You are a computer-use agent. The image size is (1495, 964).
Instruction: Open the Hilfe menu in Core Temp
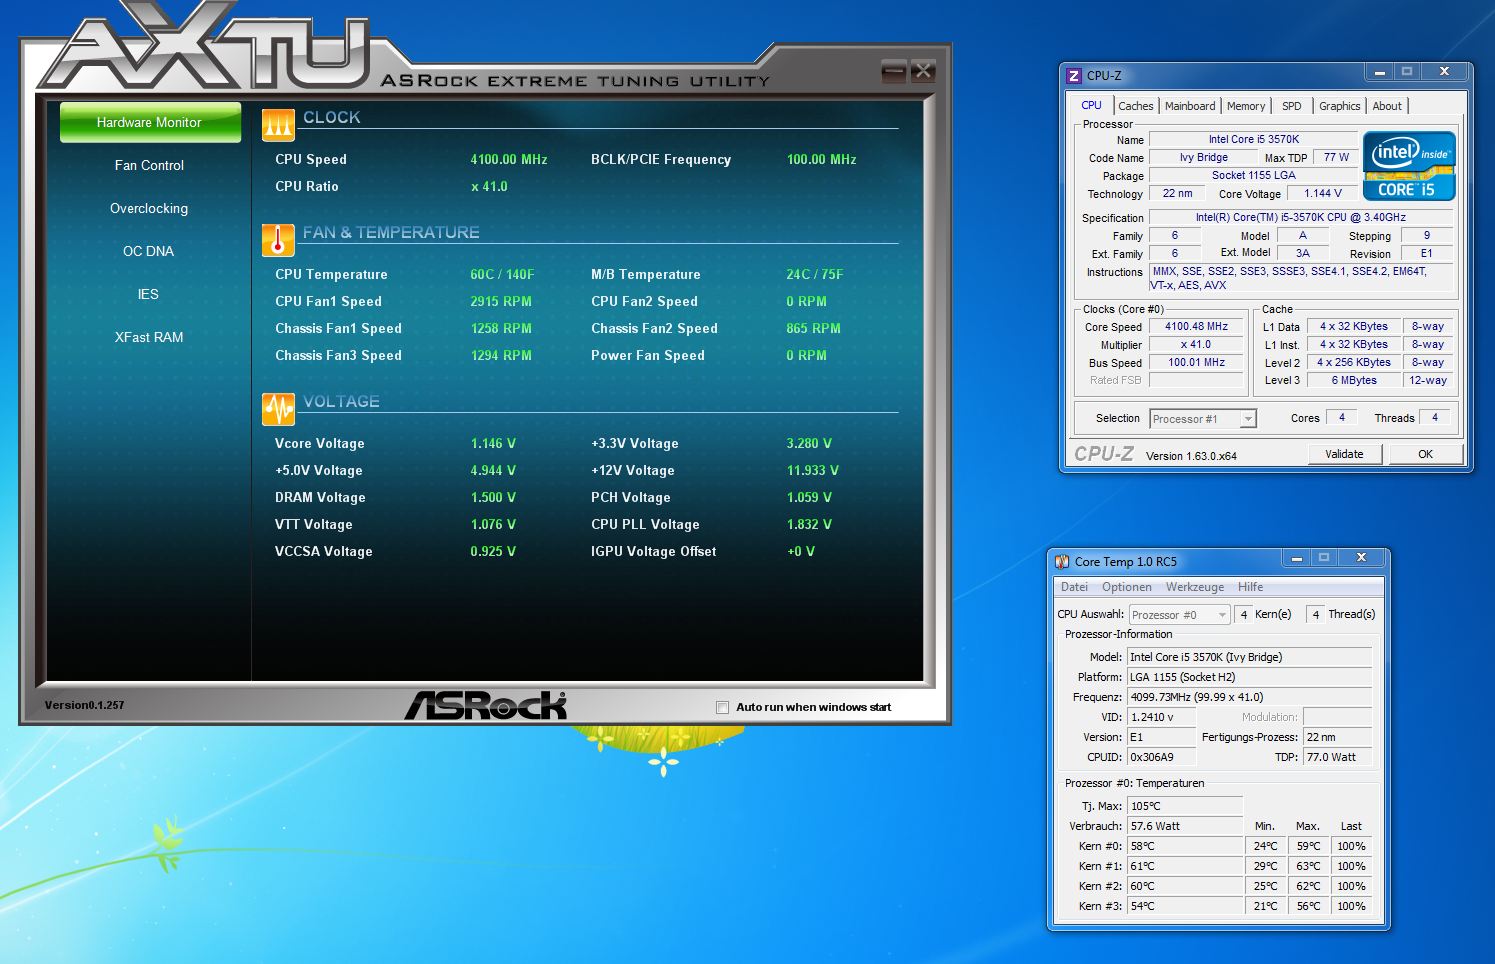coord(1250,587)
